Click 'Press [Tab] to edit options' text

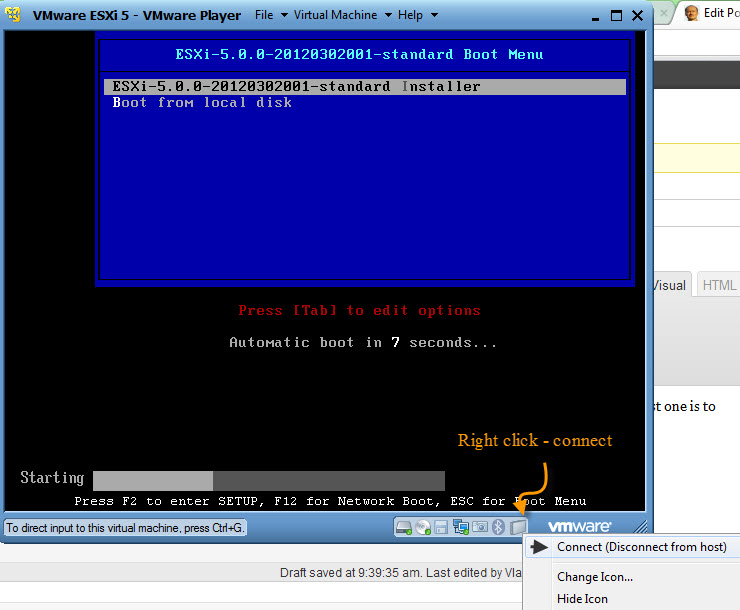[x=359, y=310]
